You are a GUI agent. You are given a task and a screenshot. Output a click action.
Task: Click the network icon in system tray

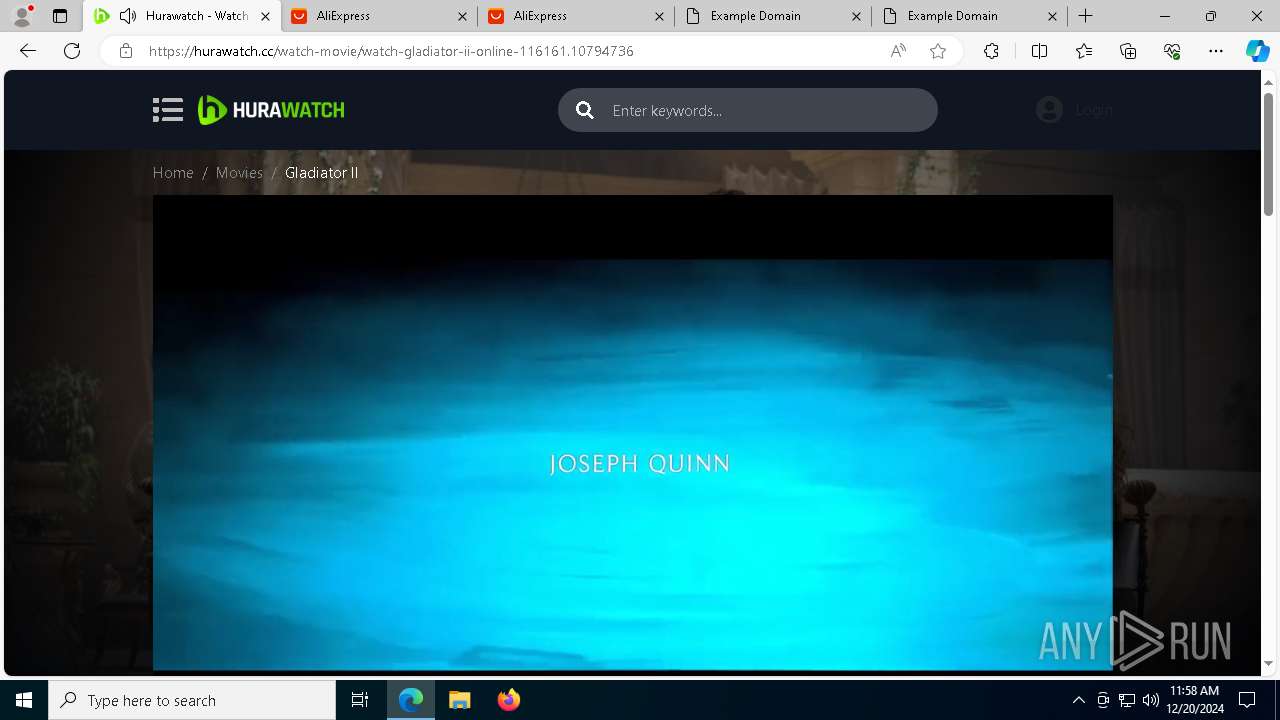click(x=1127, y=700)
